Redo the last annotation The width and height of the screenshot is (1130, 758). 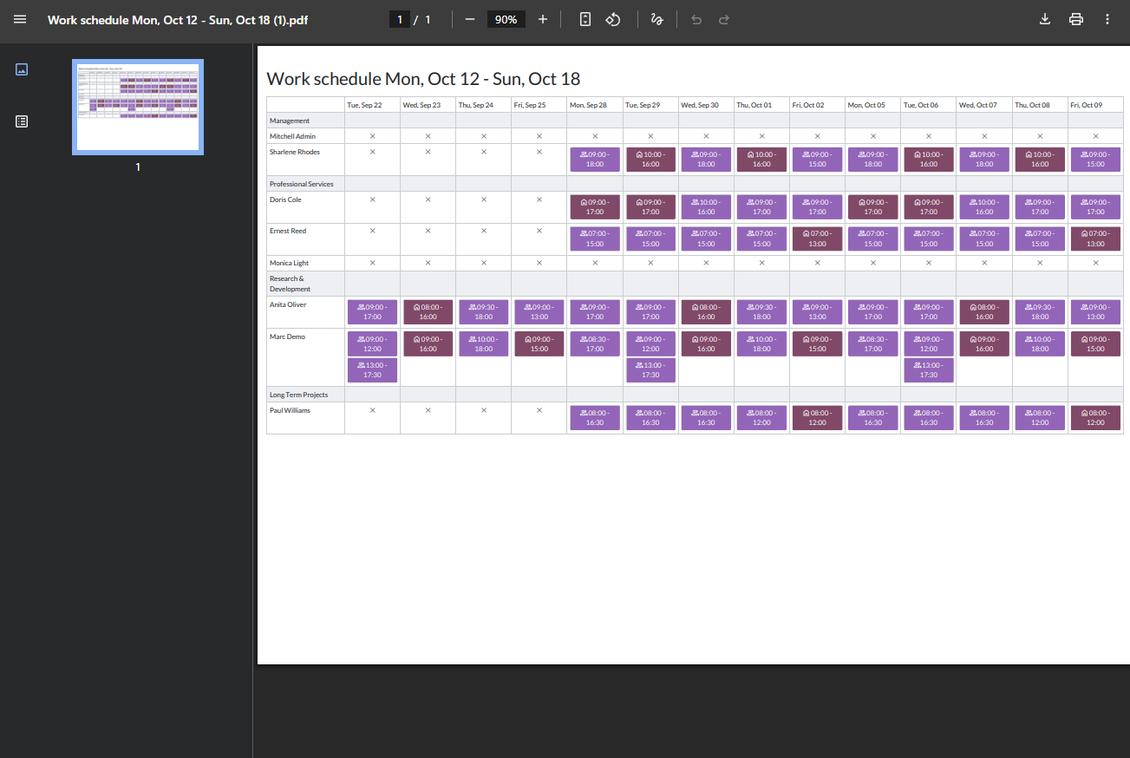[x=724, y=19]
